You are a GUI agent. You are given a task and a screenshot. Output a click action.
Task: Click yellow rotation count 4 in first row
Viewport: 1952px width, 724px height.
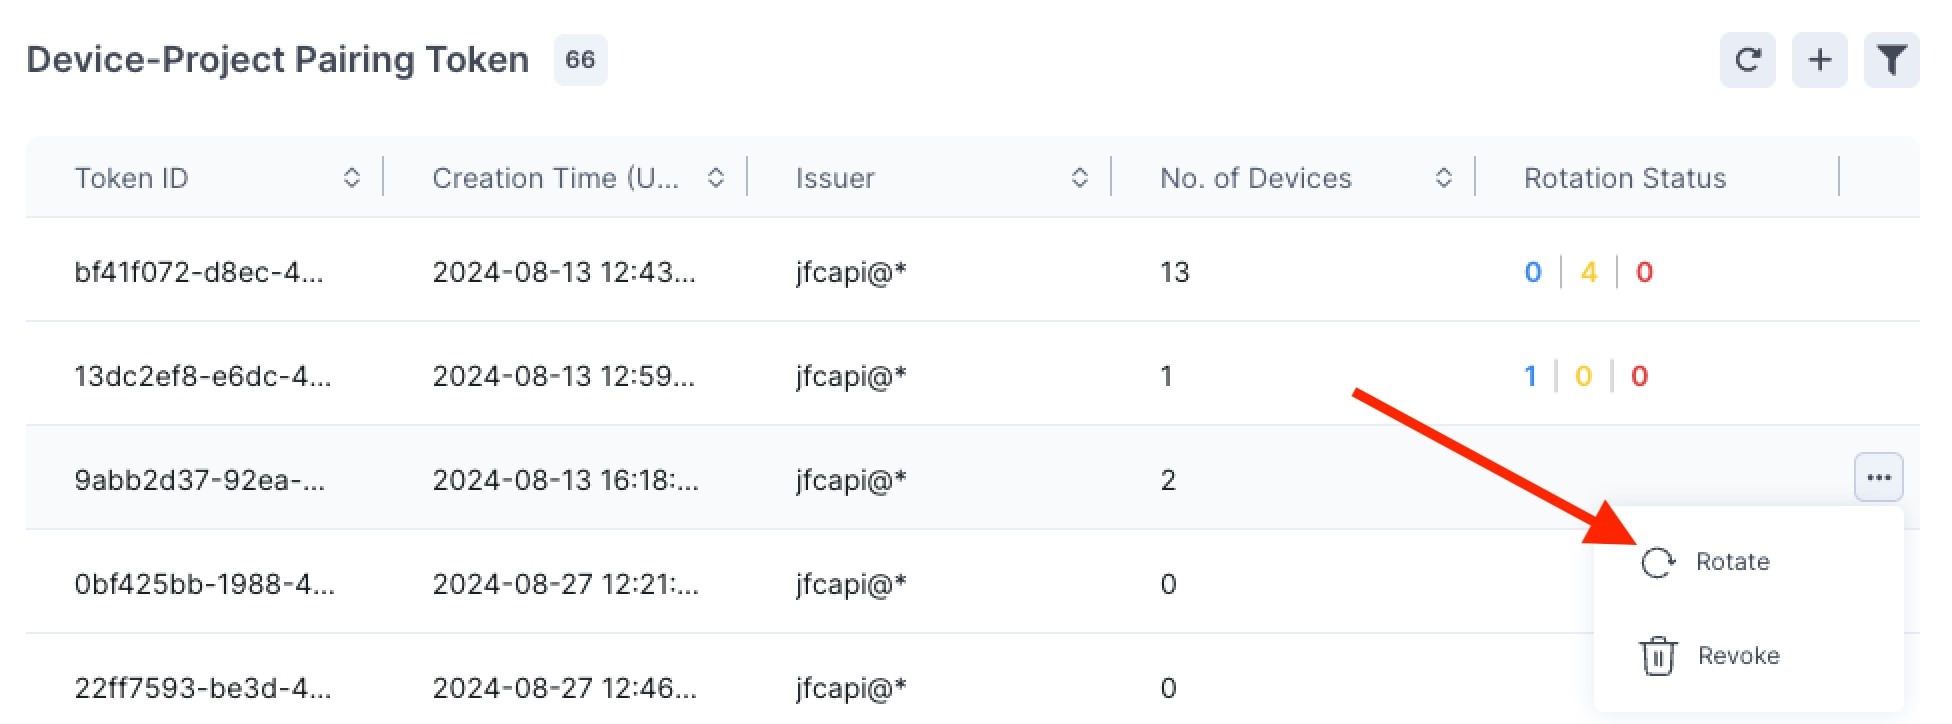pyautogui.click(x=1588, y=272)
